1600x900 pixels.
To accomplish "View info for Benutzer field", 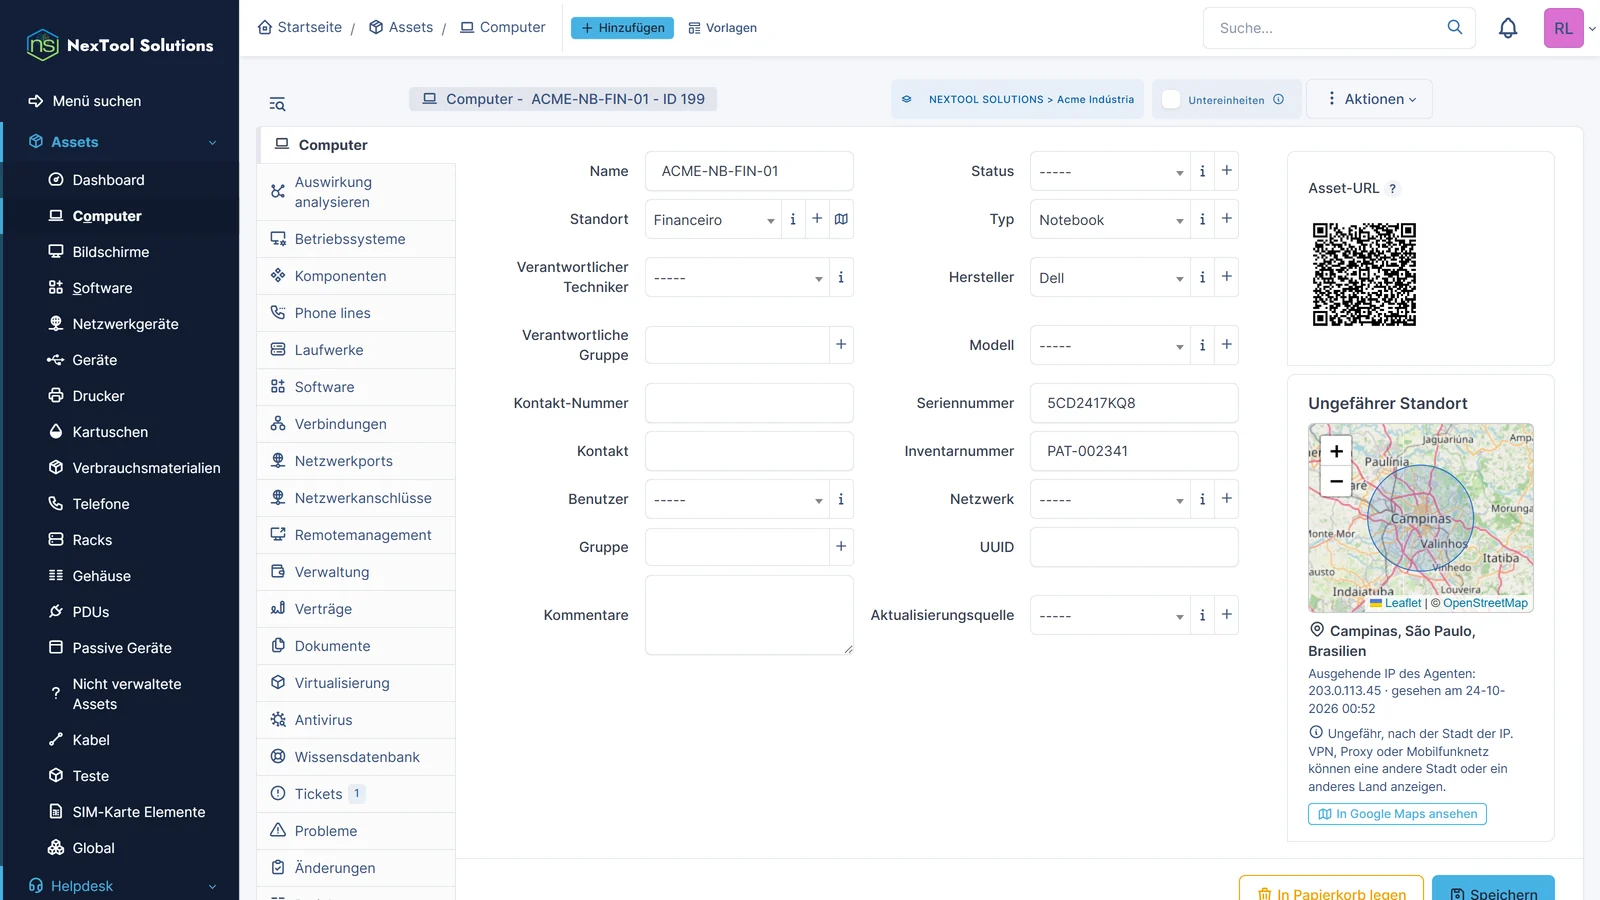I will (841, 499).
